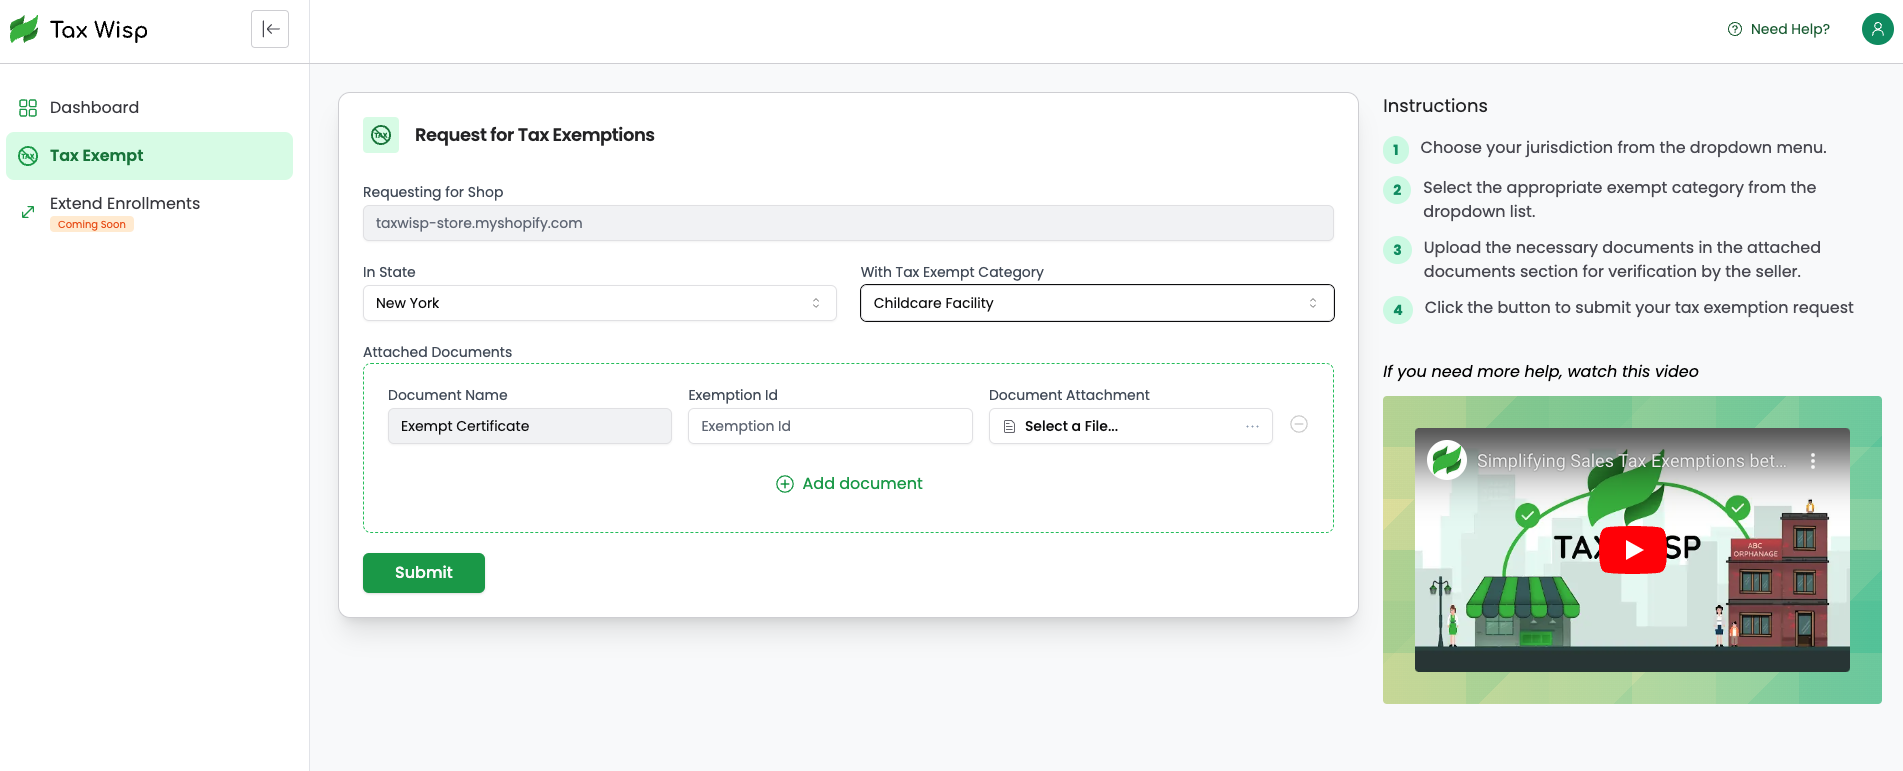Click the Request for Tax Exemptions heading

click(x=534, y=135)
